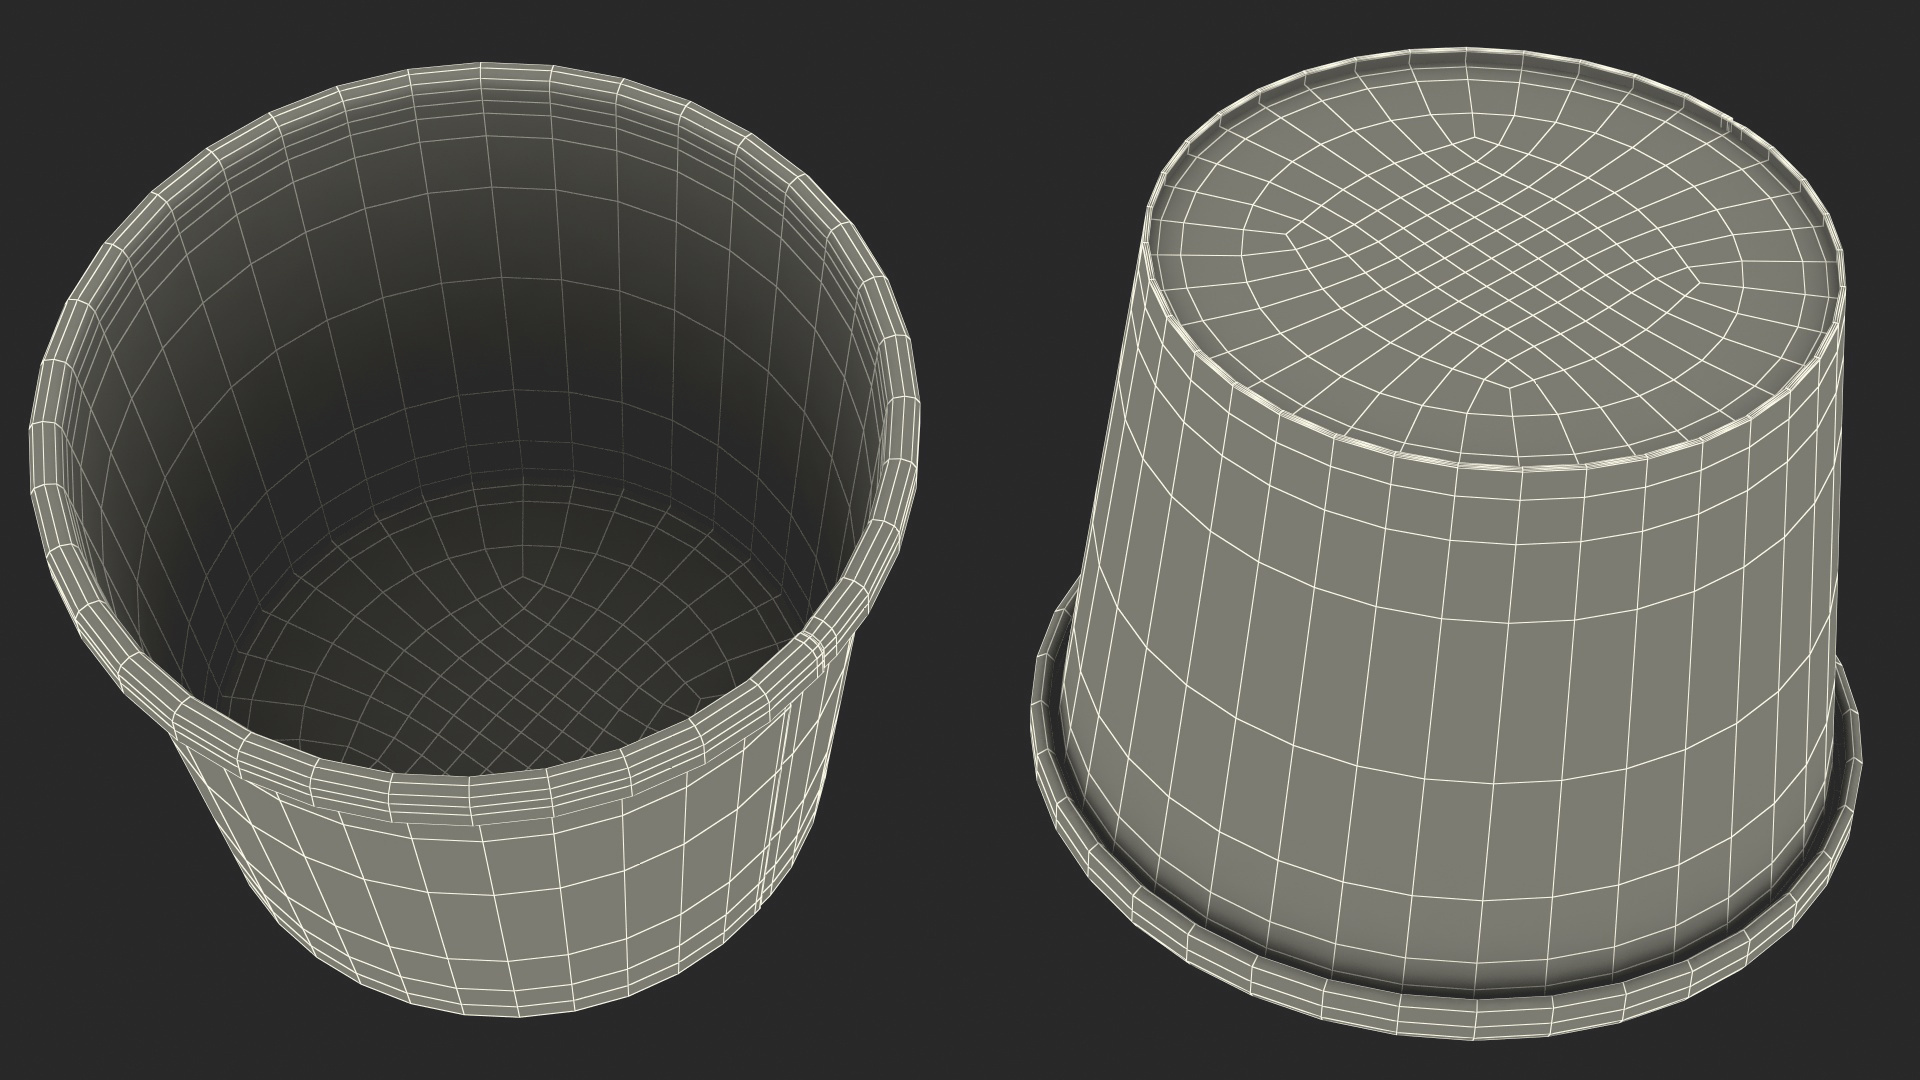The width and height of the screenshot is (1920, 1080).
Task: Click the inverted cup's outer side wall
Action: point(1450,700)
